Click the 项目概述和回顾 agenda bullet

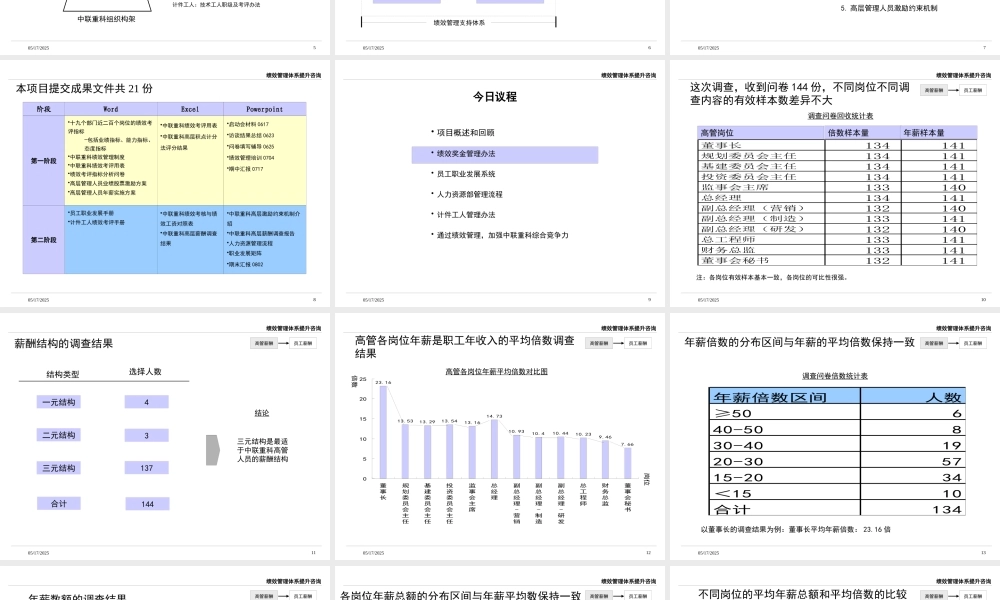pos(466,133)
